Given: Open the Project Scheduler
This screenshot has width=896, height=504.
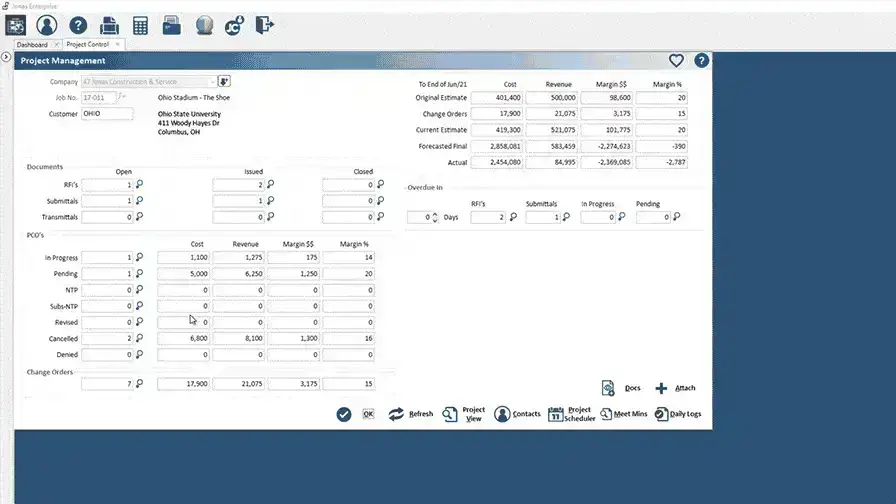Looking at the screenshot, I should pyautogui.click(x=571, y=414).
